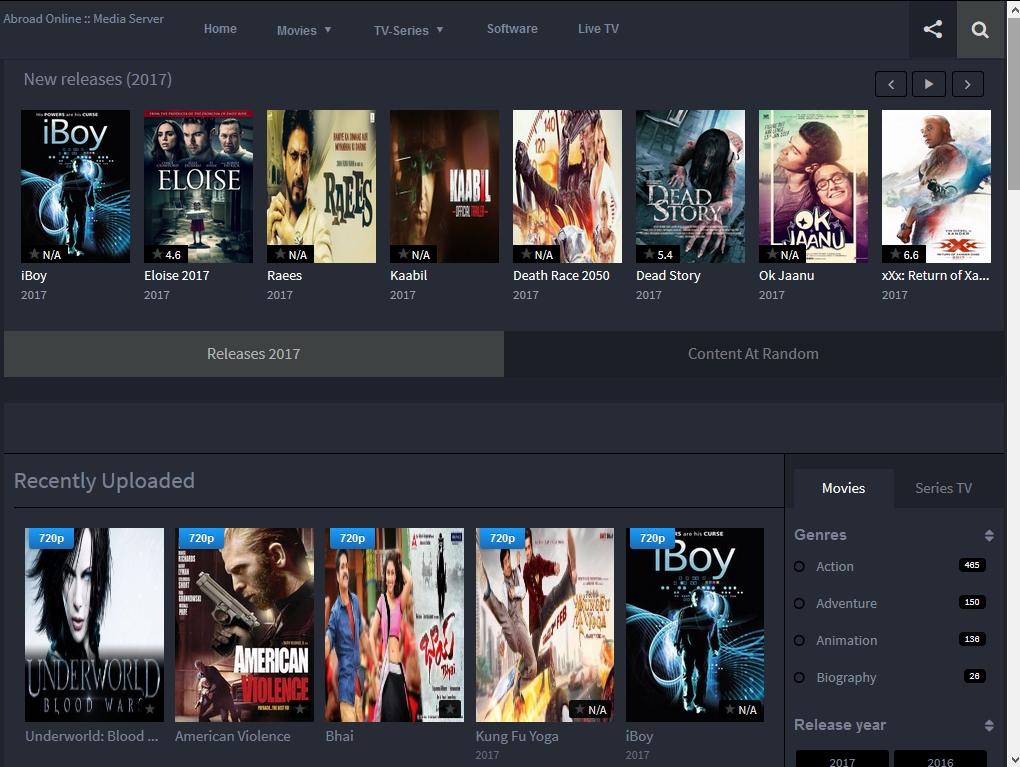Viewport: 1020px width, 767px height.
Task: Open the Eloise movie poster
Action: (198, 186)
